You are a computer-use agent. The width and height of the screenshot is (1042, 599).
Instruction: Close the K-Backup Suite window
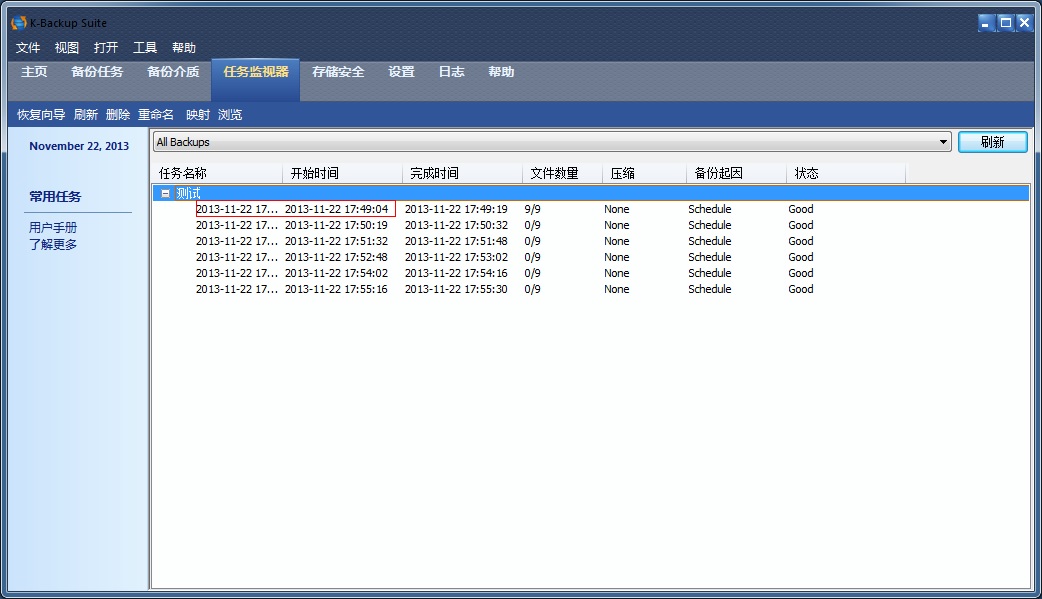pos(1025,23)
